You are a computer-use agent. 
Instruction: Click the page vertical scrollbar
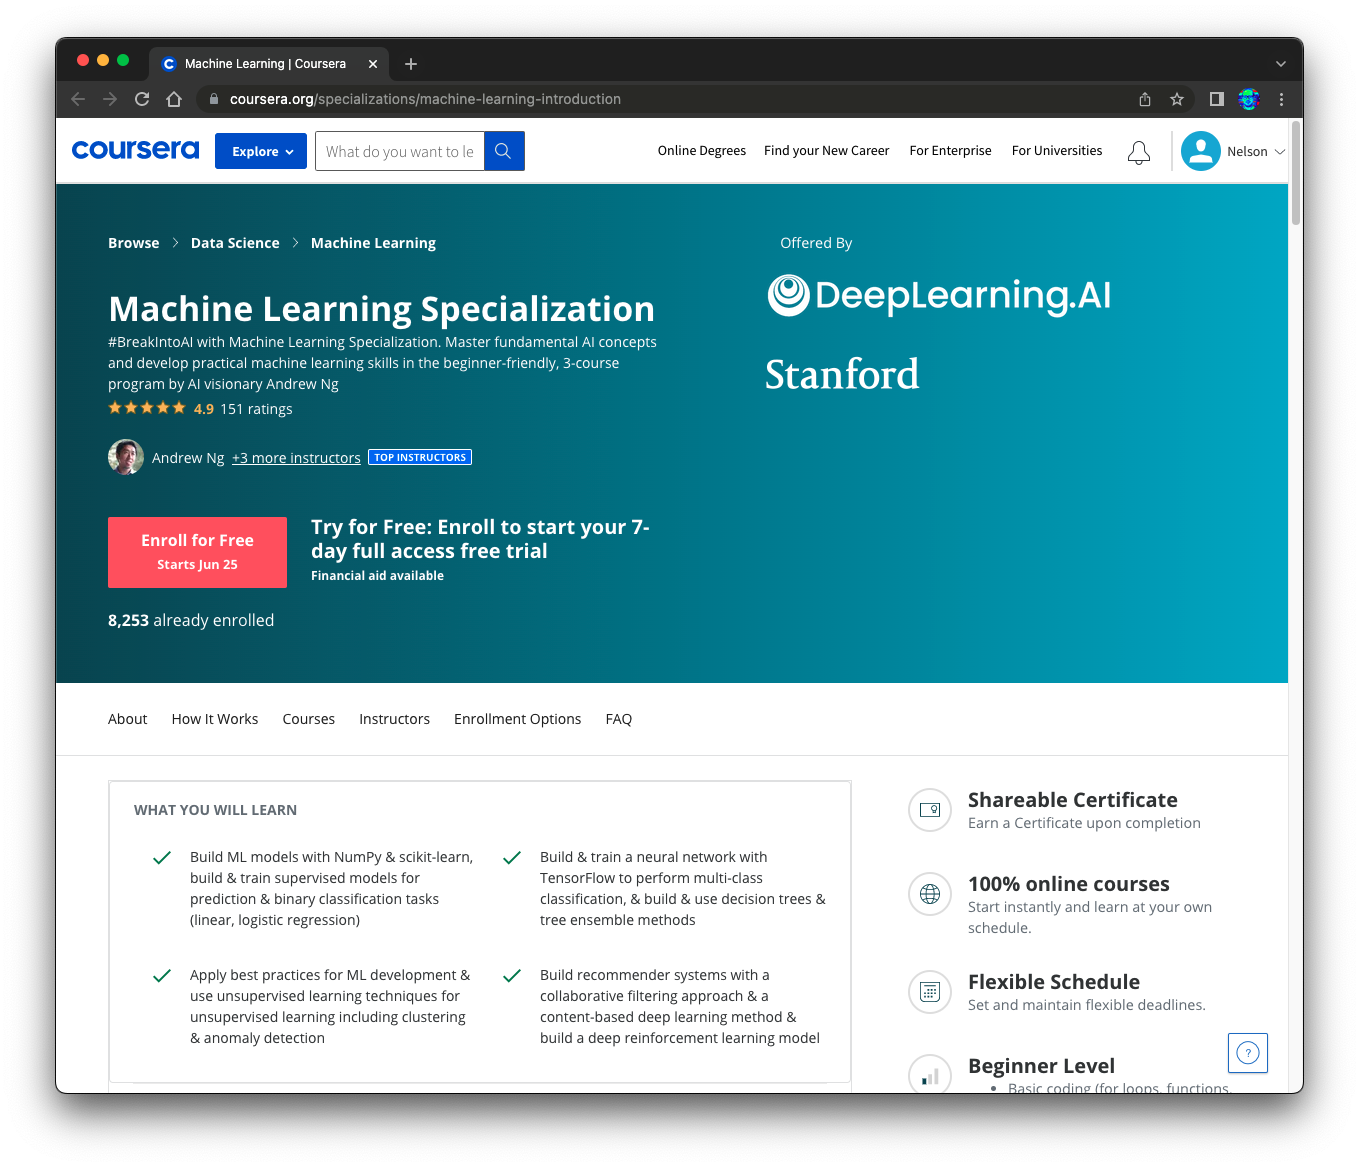[1296, 172]
